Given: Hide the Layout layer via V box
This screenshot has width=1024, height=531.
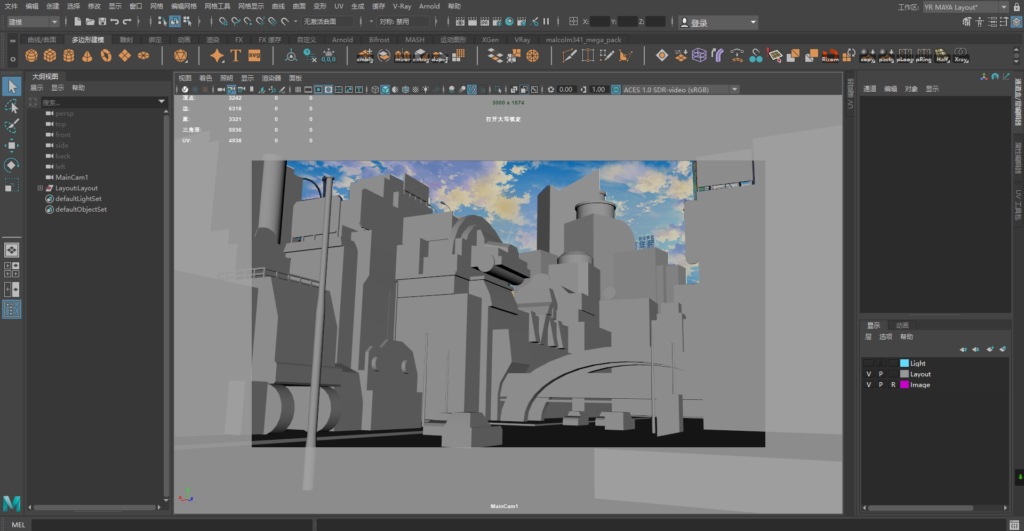Looking at the screenshot, I should click(x=868, y=374).
